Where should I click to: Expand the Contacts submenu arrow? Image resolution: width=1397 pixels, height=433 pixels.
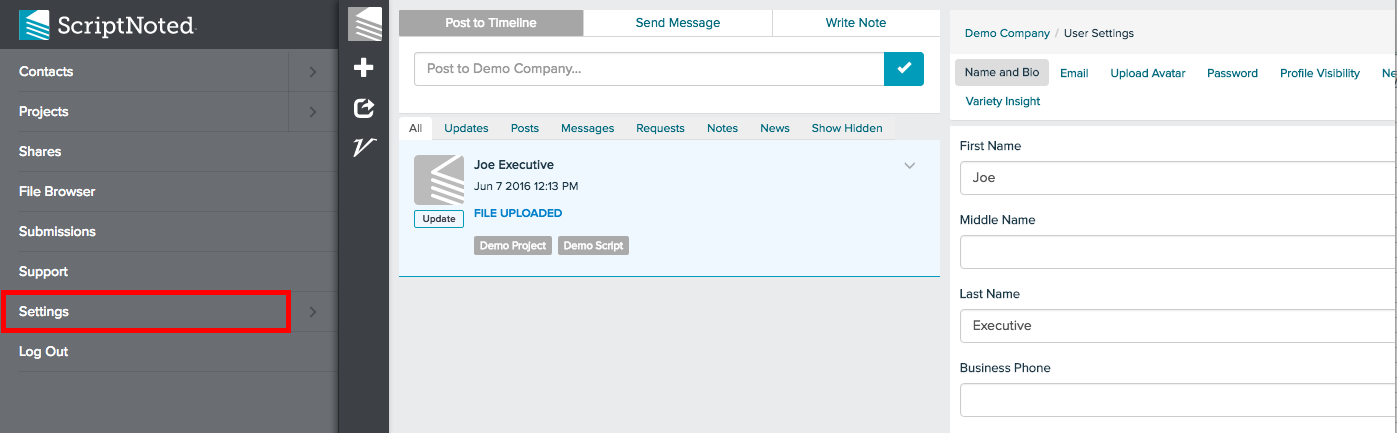313,72
